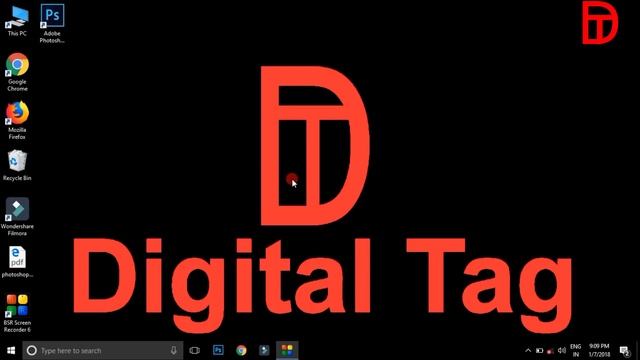This screenshot has height=360, width=640.
Task: Open Chrome from the taskbar
Action: tap(241, 350)
